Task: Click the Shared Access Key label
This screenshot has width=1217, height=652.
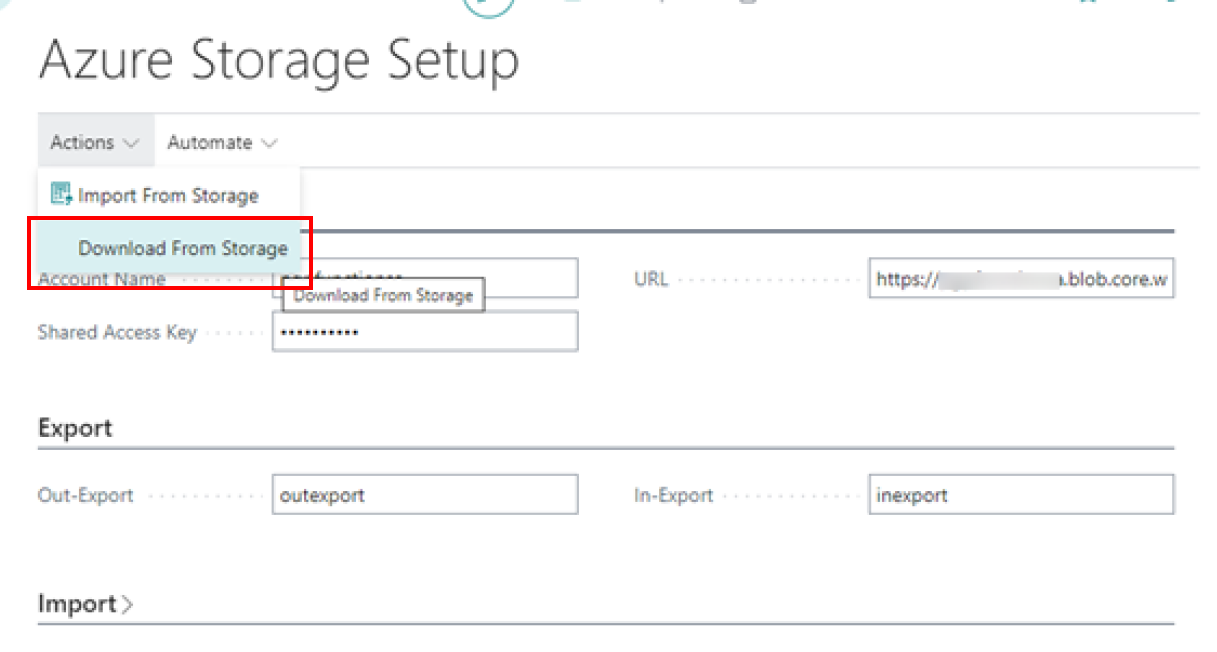Action: coord(116,333)
